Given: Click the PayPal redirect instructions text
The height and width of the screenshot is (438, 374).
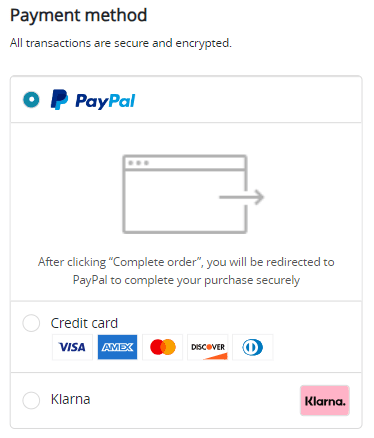Looking at the screenshot, I should [186, 271].
